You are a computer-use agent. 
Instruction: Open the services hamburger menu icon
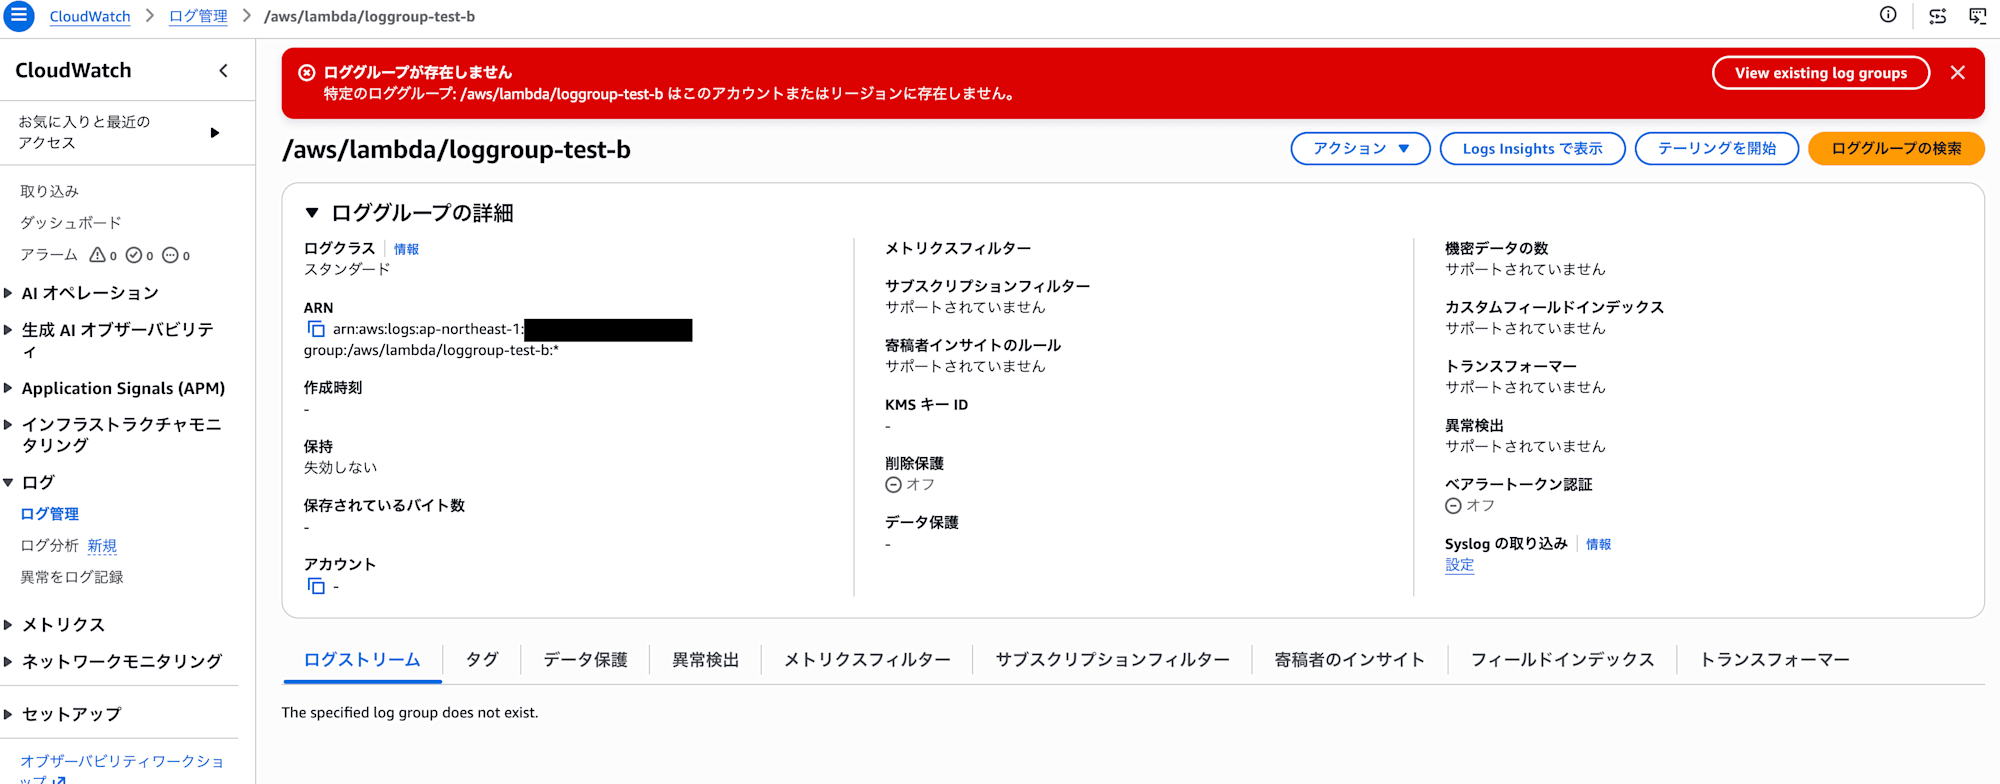point(18,16)
